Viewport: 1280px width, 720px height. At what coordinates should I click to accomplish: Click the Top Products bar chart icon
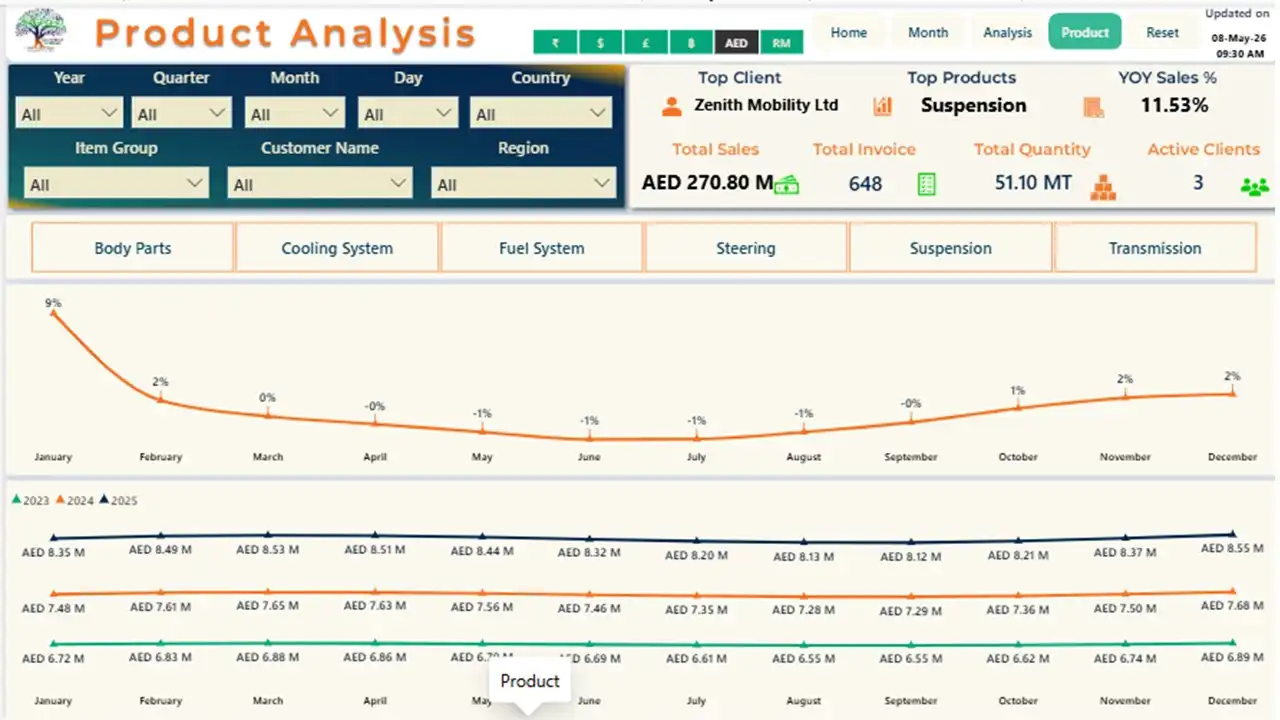(x=882, y=106)
